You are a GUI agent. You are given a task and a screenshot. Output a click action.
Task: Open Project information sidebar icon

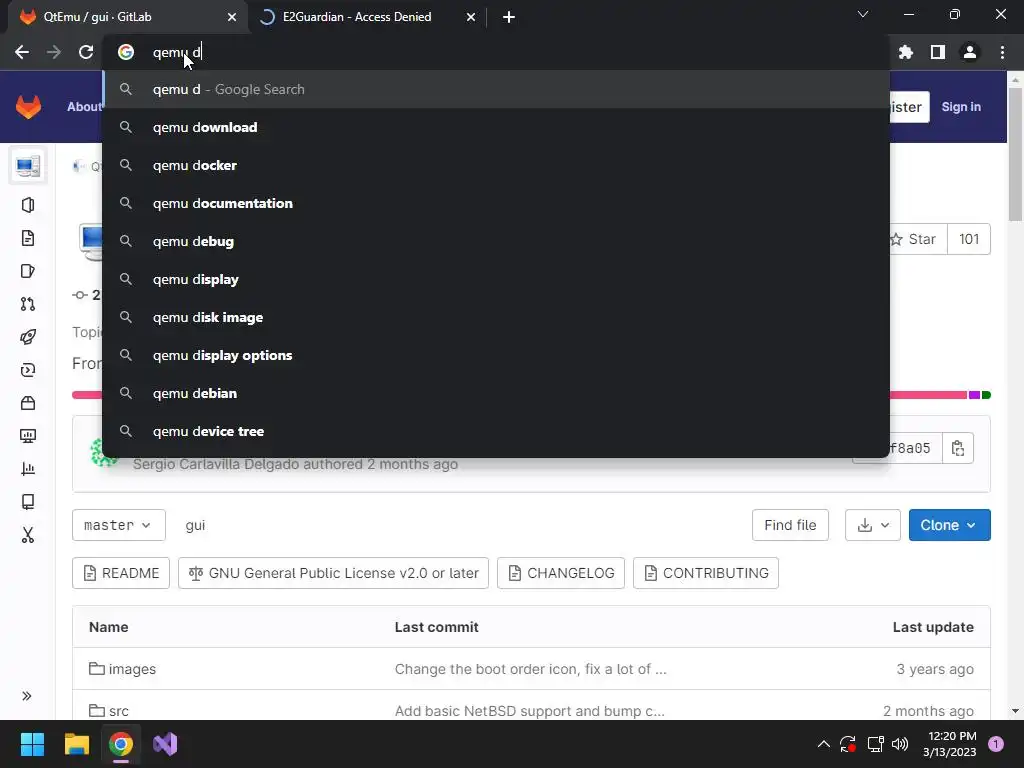pos(27,205)
